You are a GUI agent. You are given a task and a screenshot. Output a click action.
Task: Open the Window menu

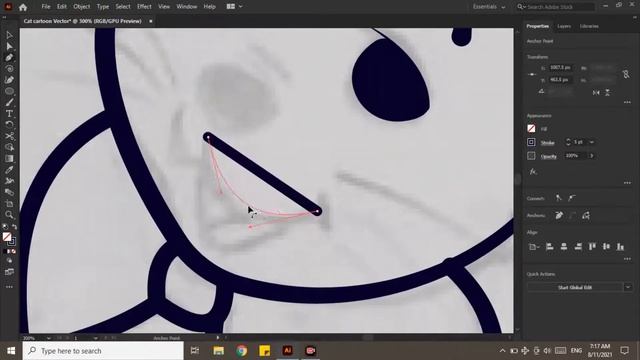(x=187, y=7)
